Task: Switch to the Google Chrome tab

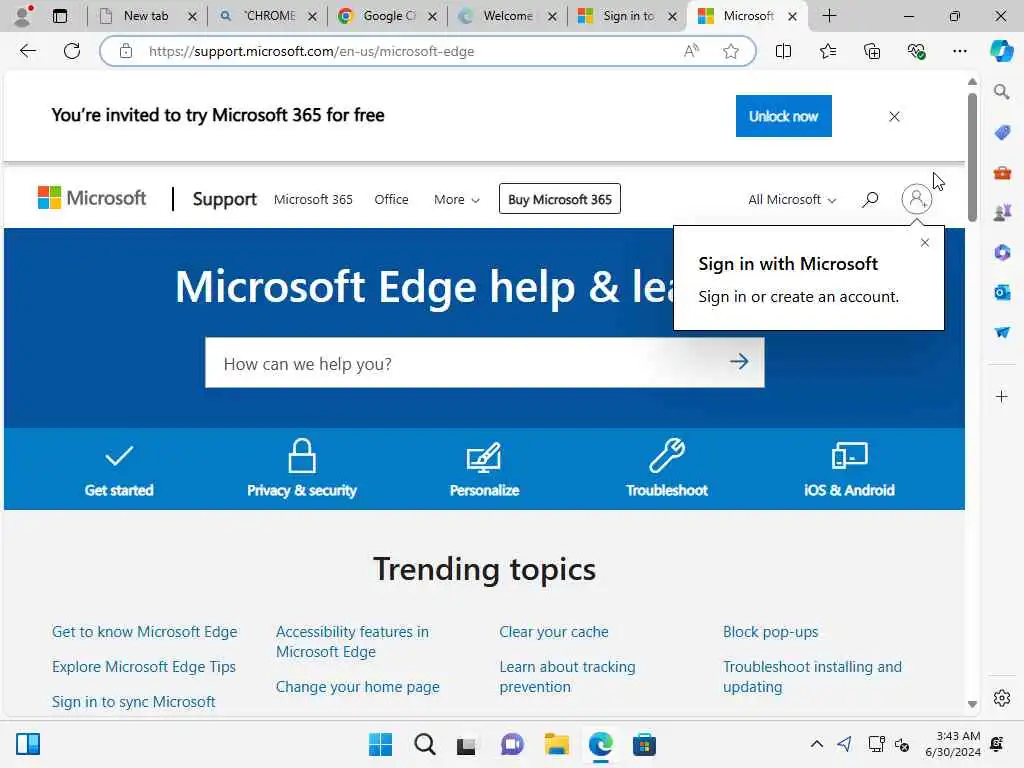Action: [x=389, y=16]
